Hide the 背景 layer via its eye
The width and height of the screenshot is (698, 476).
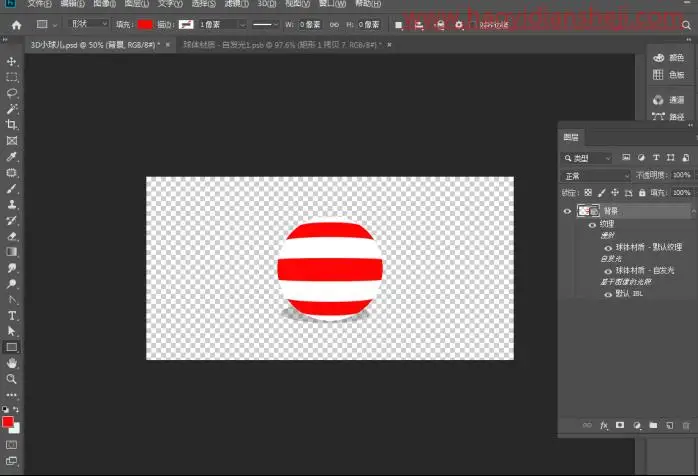(x=567, y=211)
